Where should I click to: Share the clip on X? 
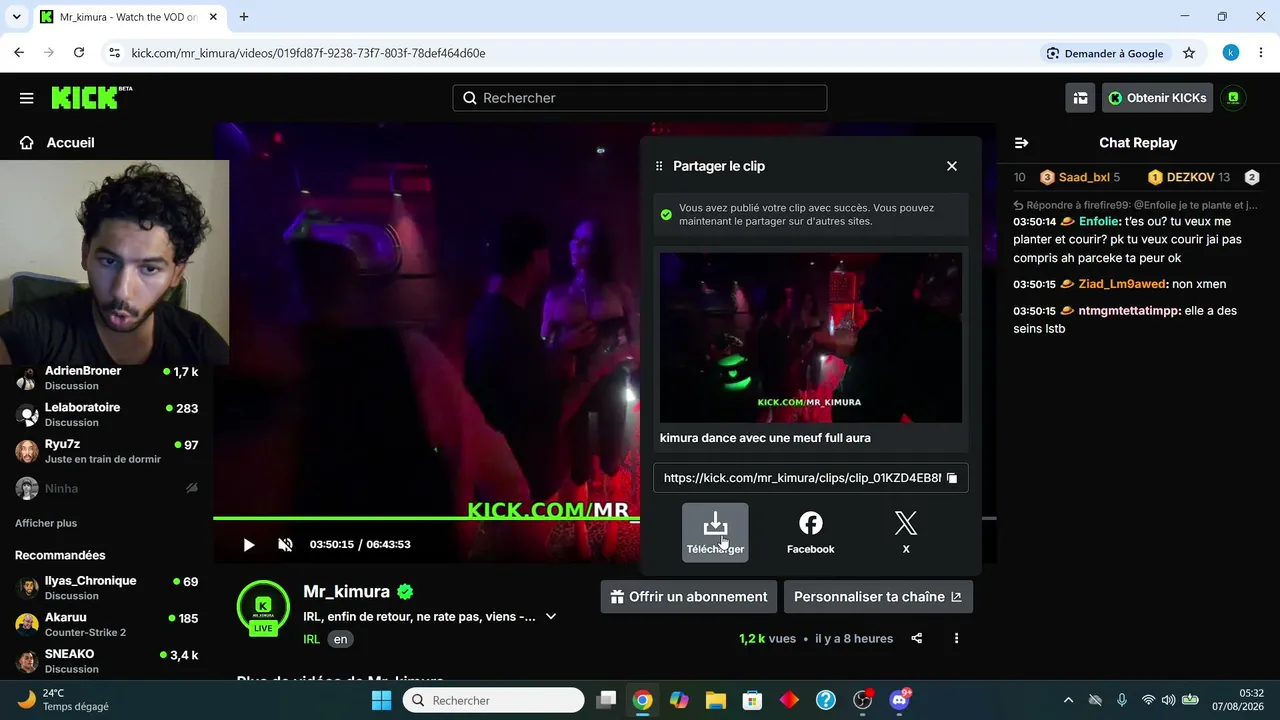pyautogui.click(x=905, y=532)
